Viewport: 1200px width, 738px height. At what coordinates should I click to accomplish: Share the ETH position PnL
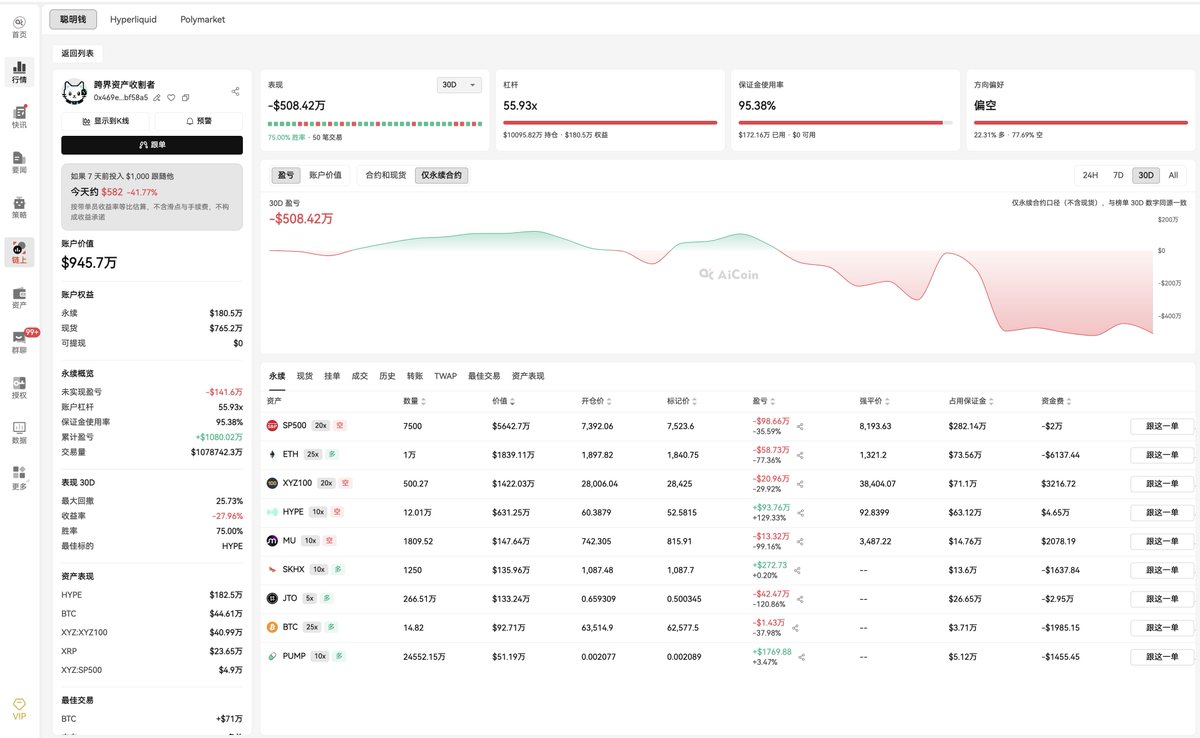[800, 455]
